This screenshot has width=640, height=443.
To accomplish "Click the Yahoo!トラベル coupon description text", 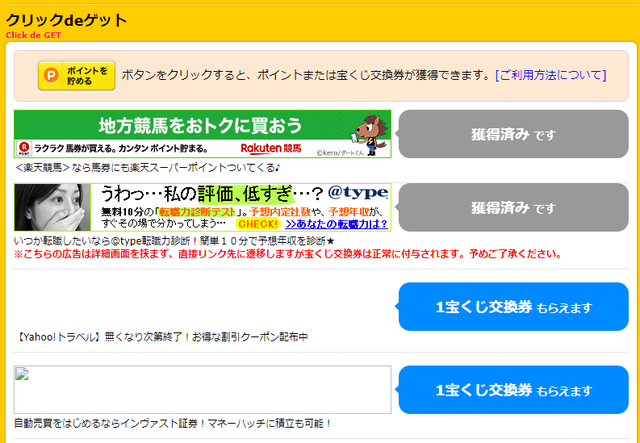I will tap(164, 337).
